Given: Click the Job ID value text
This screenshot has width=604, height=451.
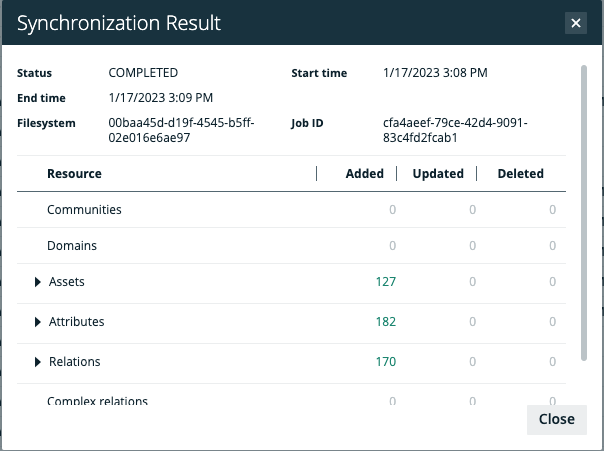Looking at the screenshot, I should 454,130.
